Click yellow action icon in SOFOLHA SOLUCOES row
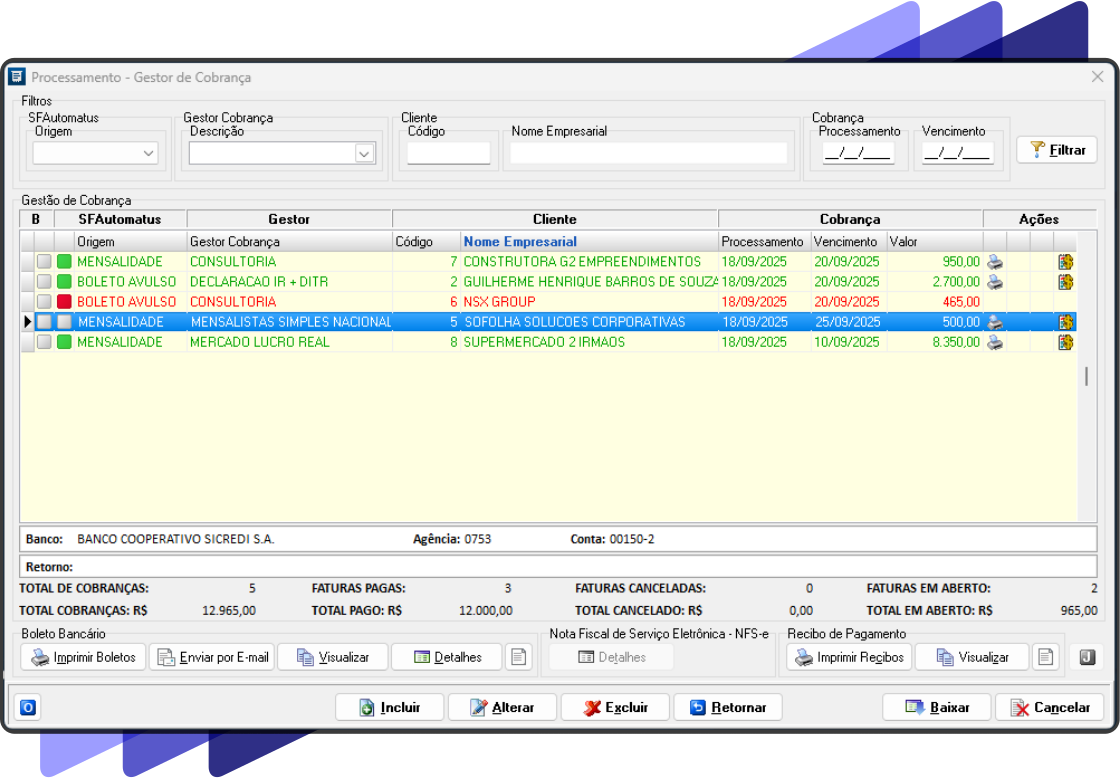This screenshot has width=1120, height=779. (x=1066, y=322)
